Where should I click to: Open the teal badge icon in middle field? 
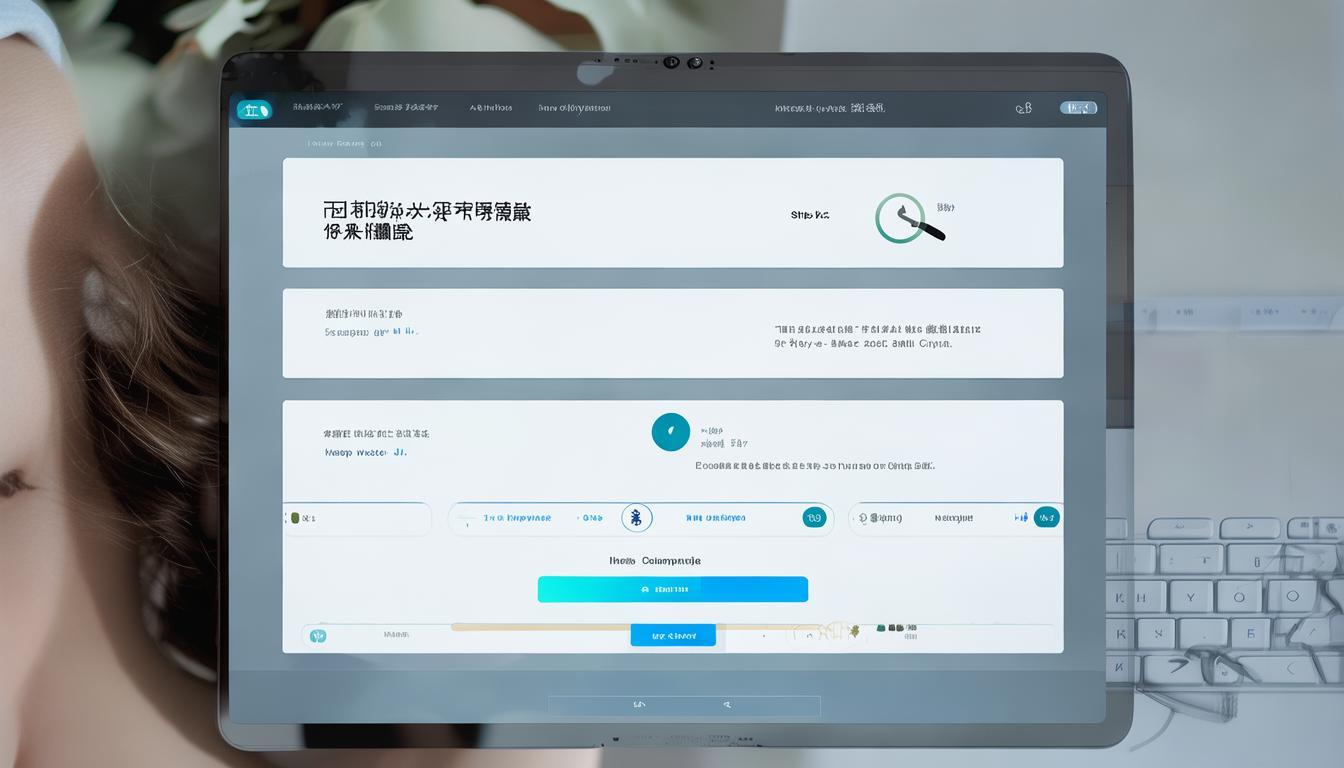click(x=815, y=517)
